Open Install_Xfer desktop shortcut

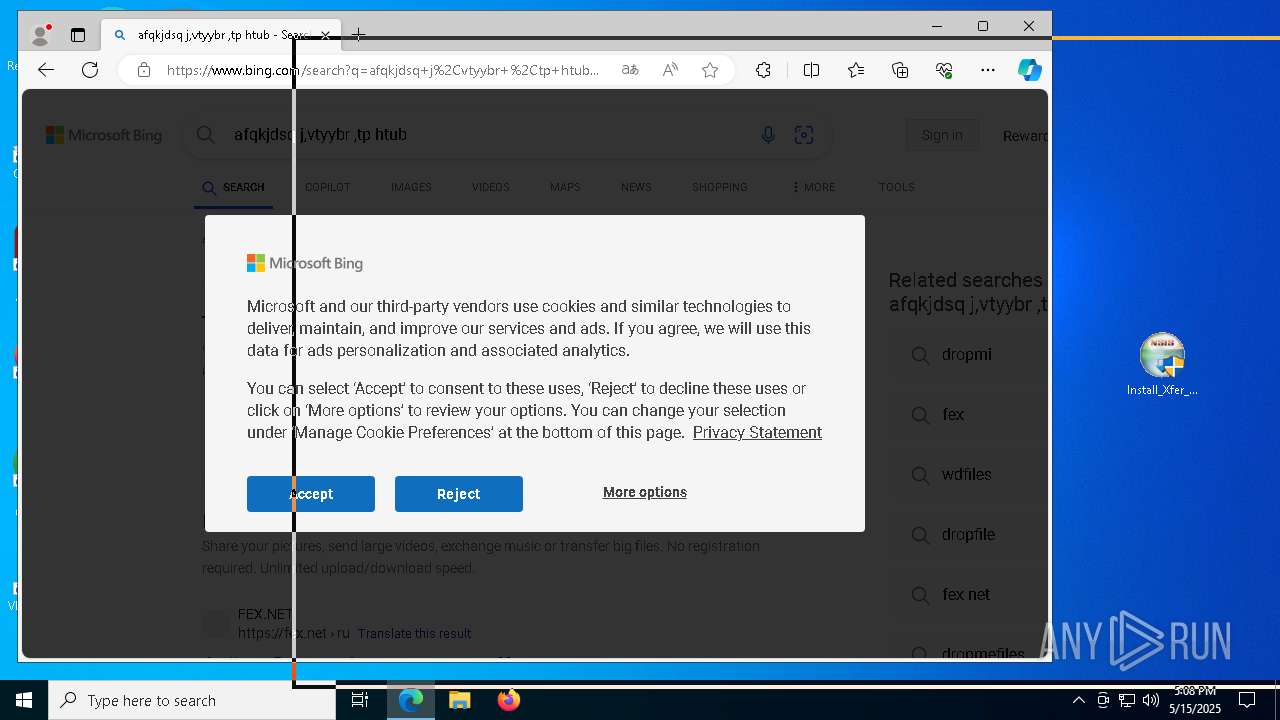pyautogui.click(x=1162, y=365)
